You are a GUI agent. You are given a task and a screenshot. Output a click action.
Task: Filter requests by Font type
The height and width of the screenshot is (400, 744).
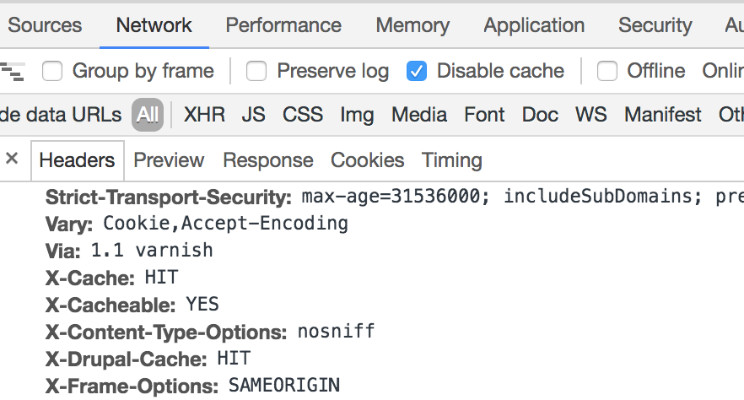click(x=484, y=115)
